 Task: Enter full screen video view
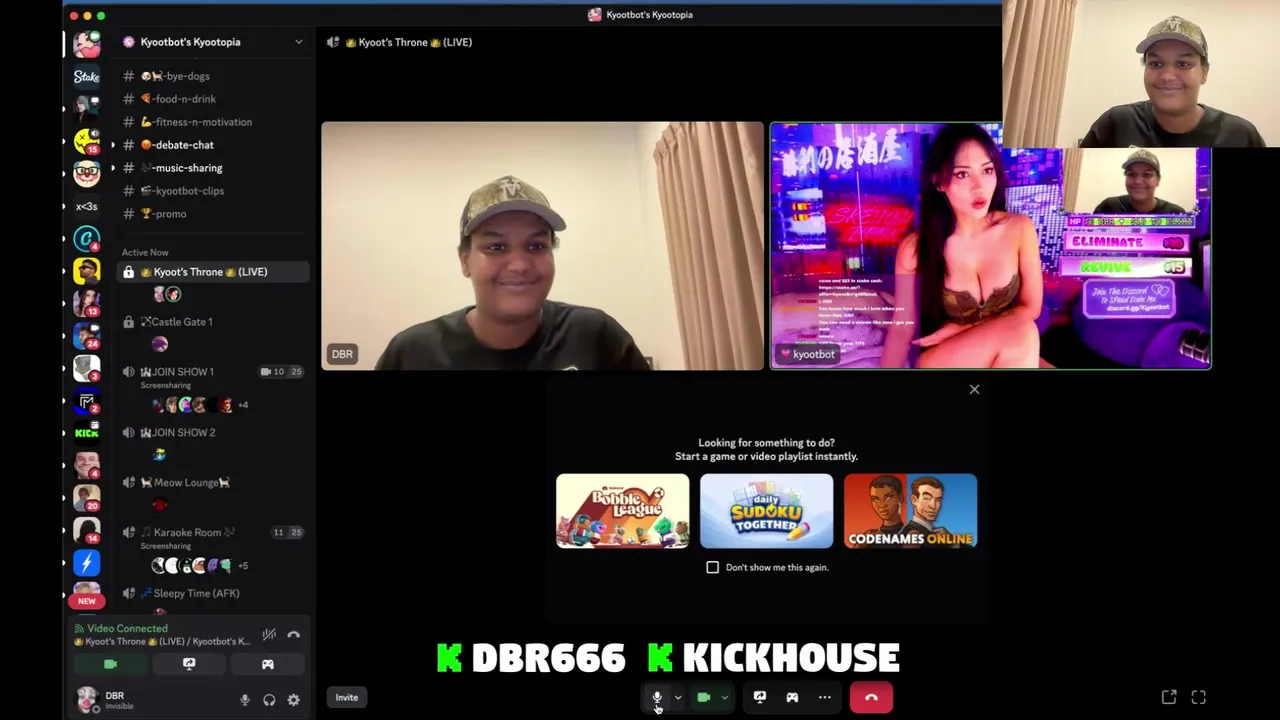tap(1199, 697)
